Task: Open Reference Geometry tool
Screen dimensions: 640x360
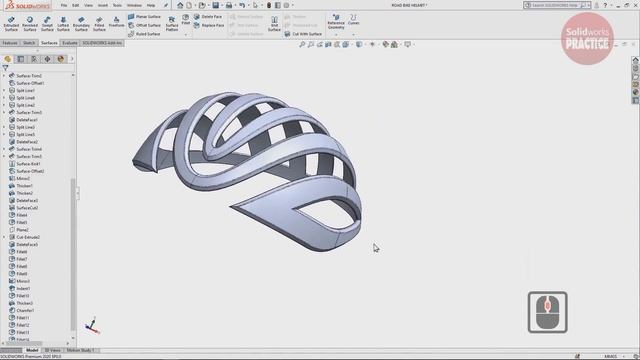Action: (x=336, y=22)
